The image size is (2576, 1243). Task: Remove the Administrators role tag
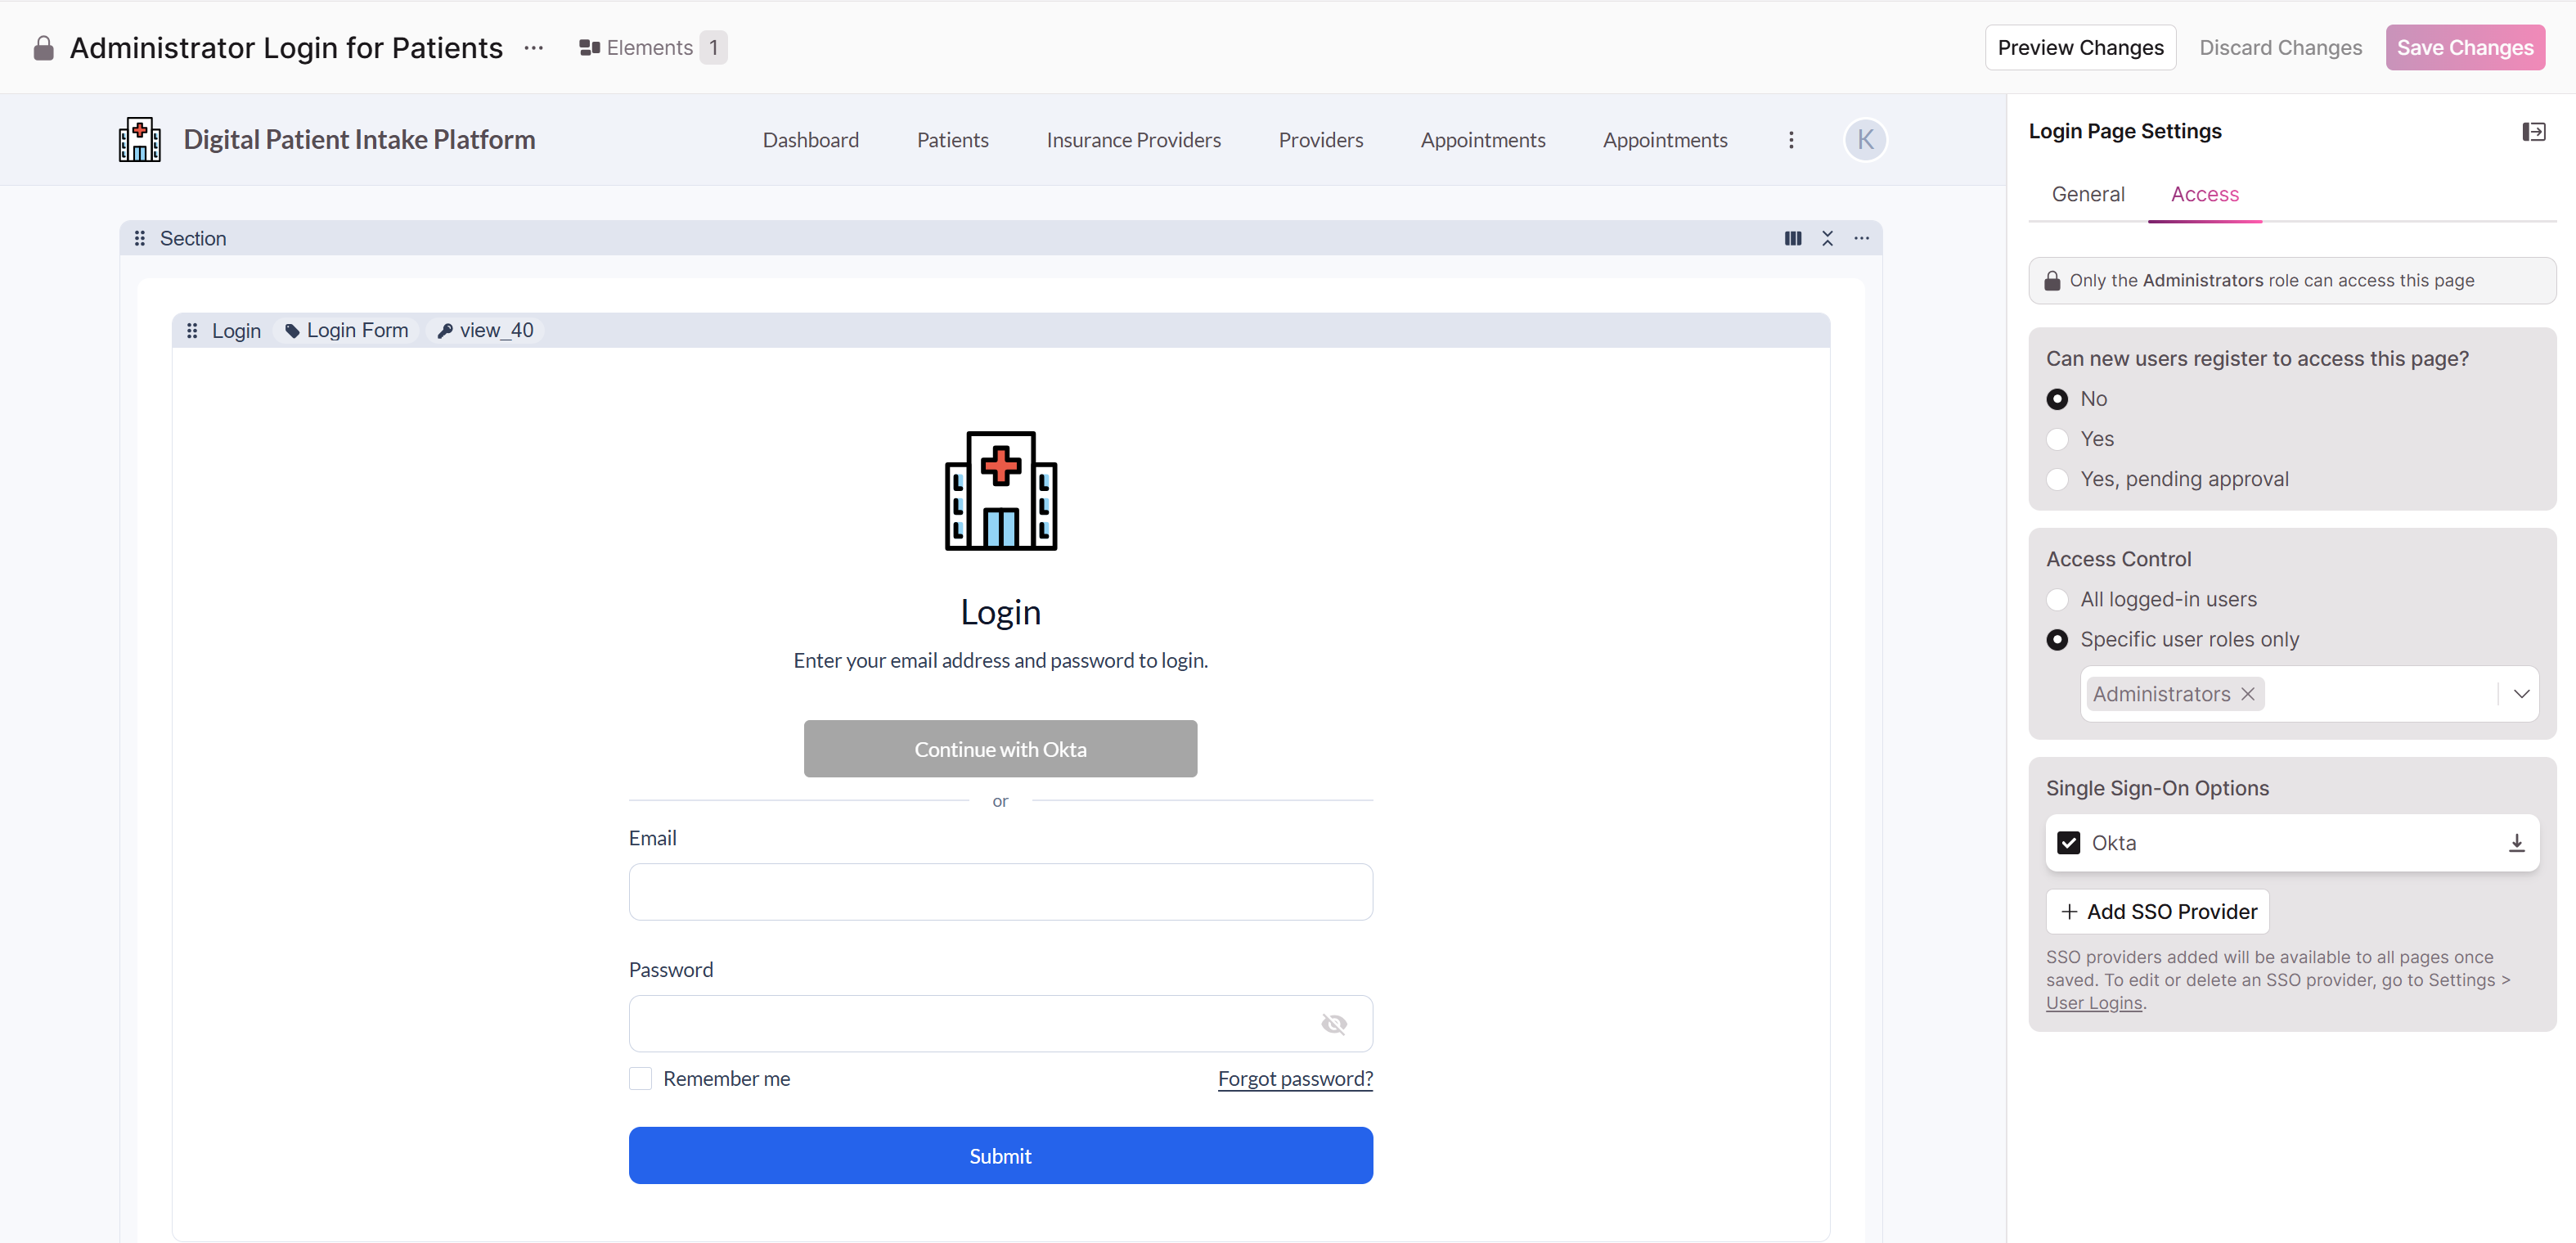(x=2247, y=694)
